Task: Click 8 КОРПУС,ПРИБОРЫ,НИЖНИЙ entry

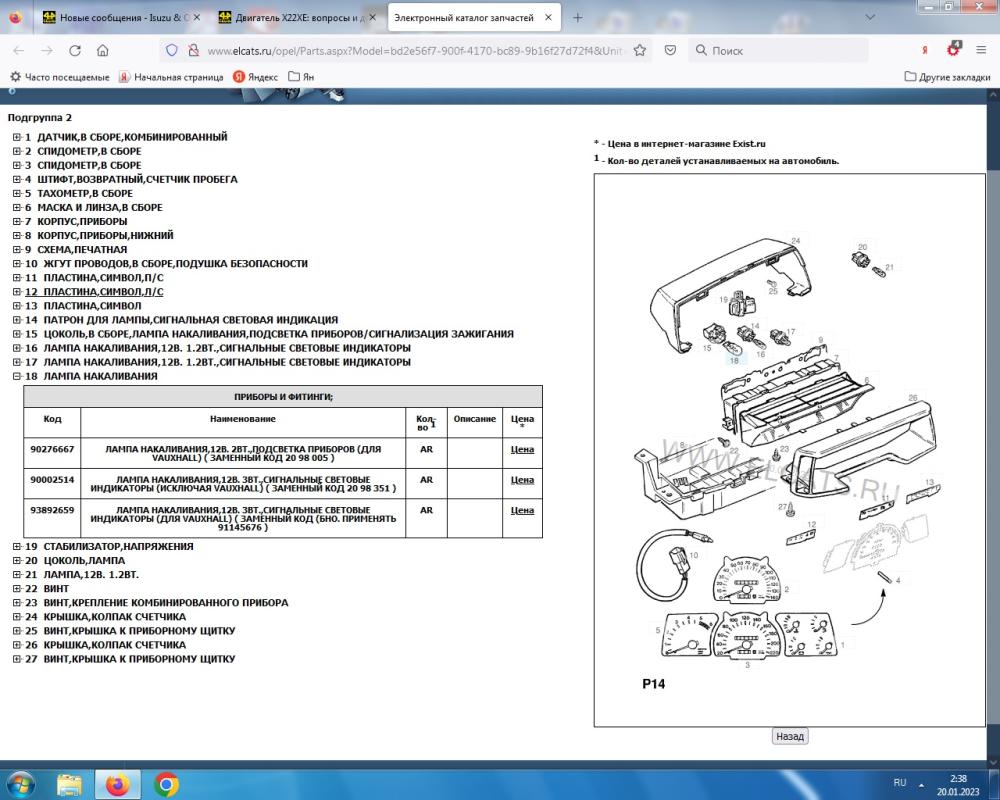Action: (x=99, y=235)
